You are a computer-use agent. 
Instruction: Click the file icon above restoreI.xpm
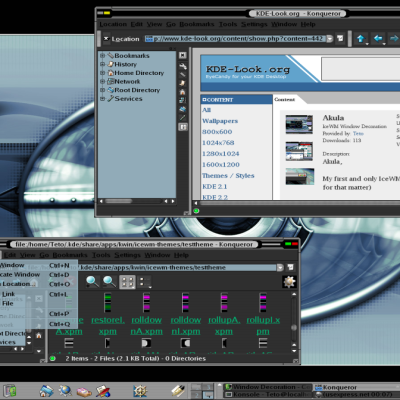(108, 302)
